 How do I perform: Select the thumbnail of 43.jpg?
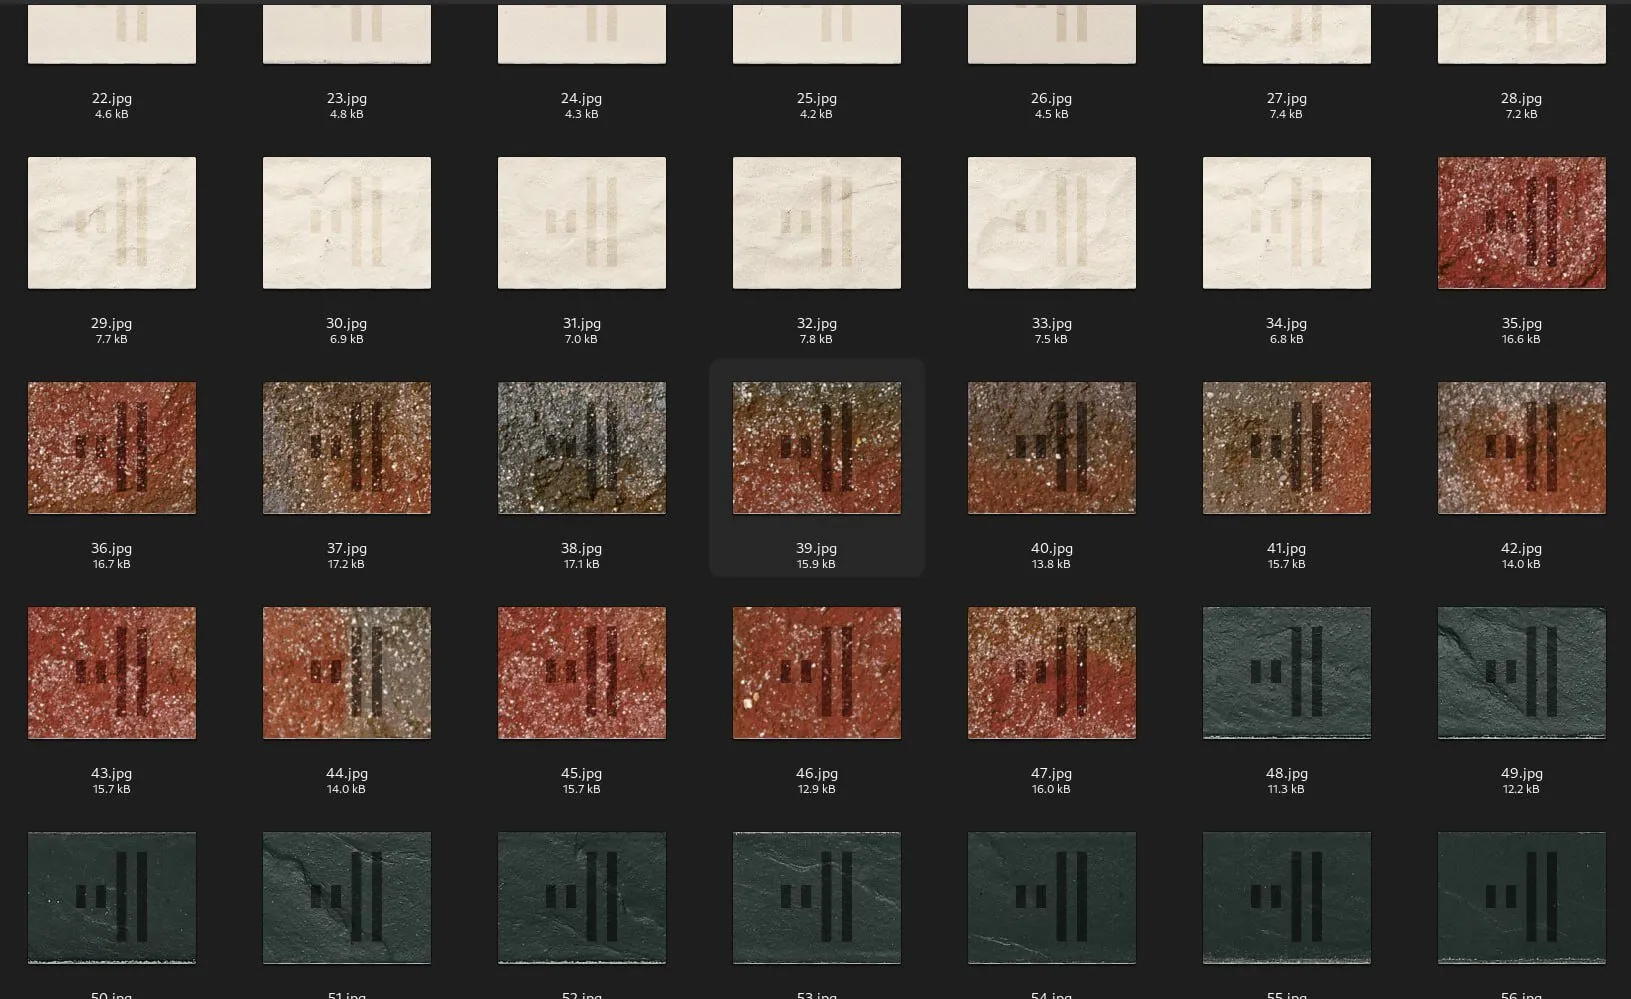tap(112, 673)
